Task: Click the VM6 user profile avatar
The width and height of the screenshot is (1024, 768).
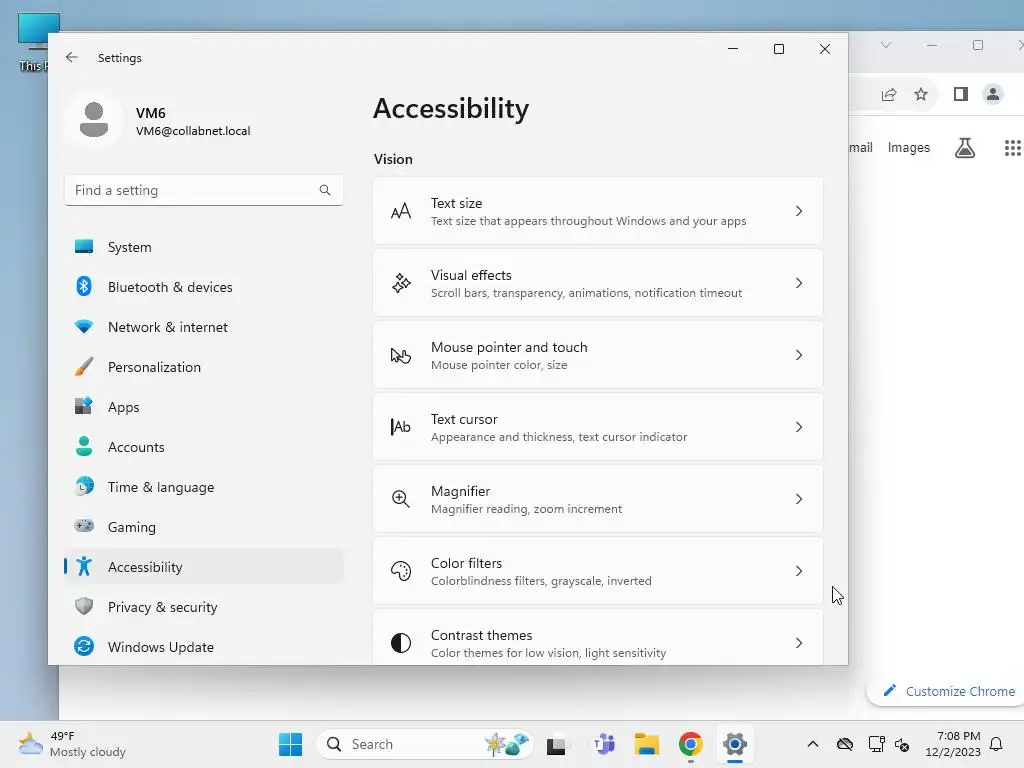Action: (x=94, y=120)
